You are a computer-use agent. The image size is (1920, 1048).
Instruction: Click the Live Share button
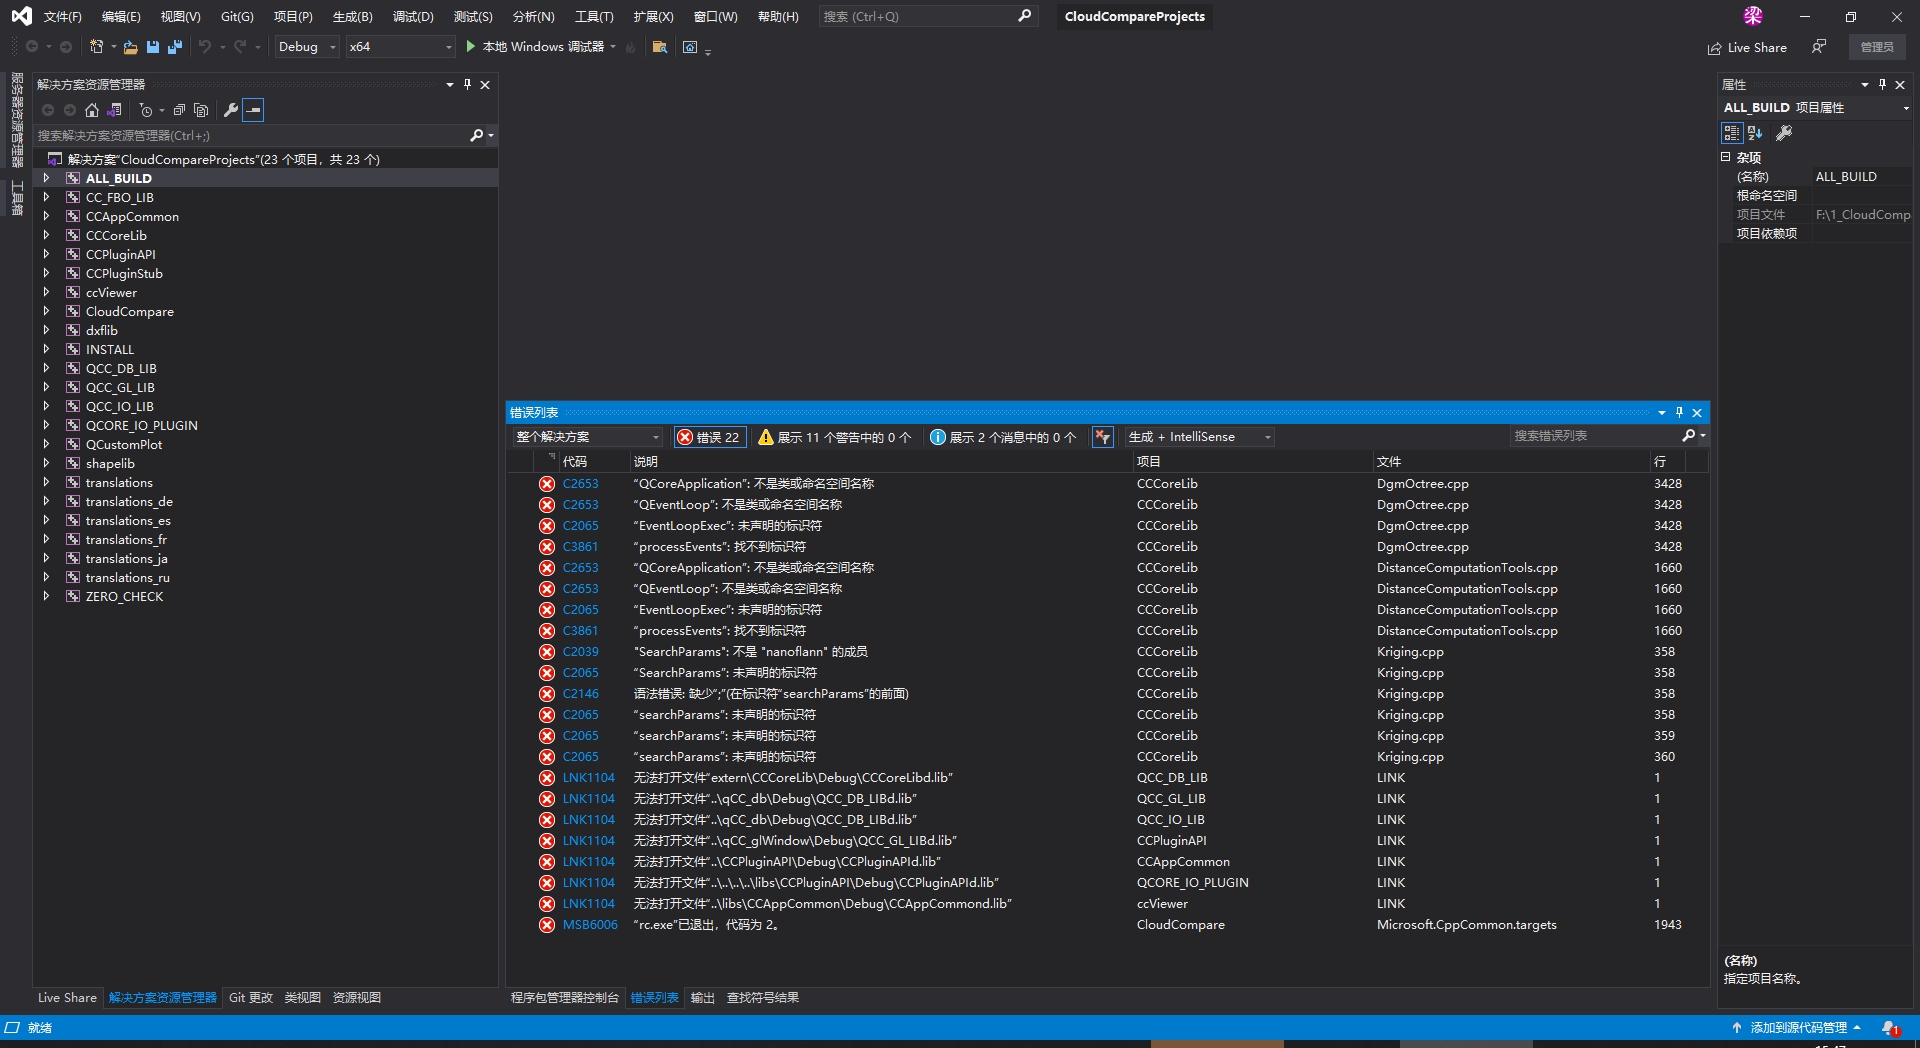tap(1748, 47)
